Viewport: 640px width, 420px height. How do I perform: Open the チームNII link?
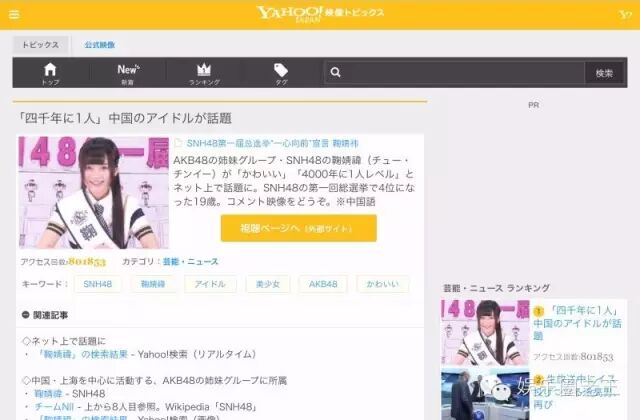click(54, 407)
